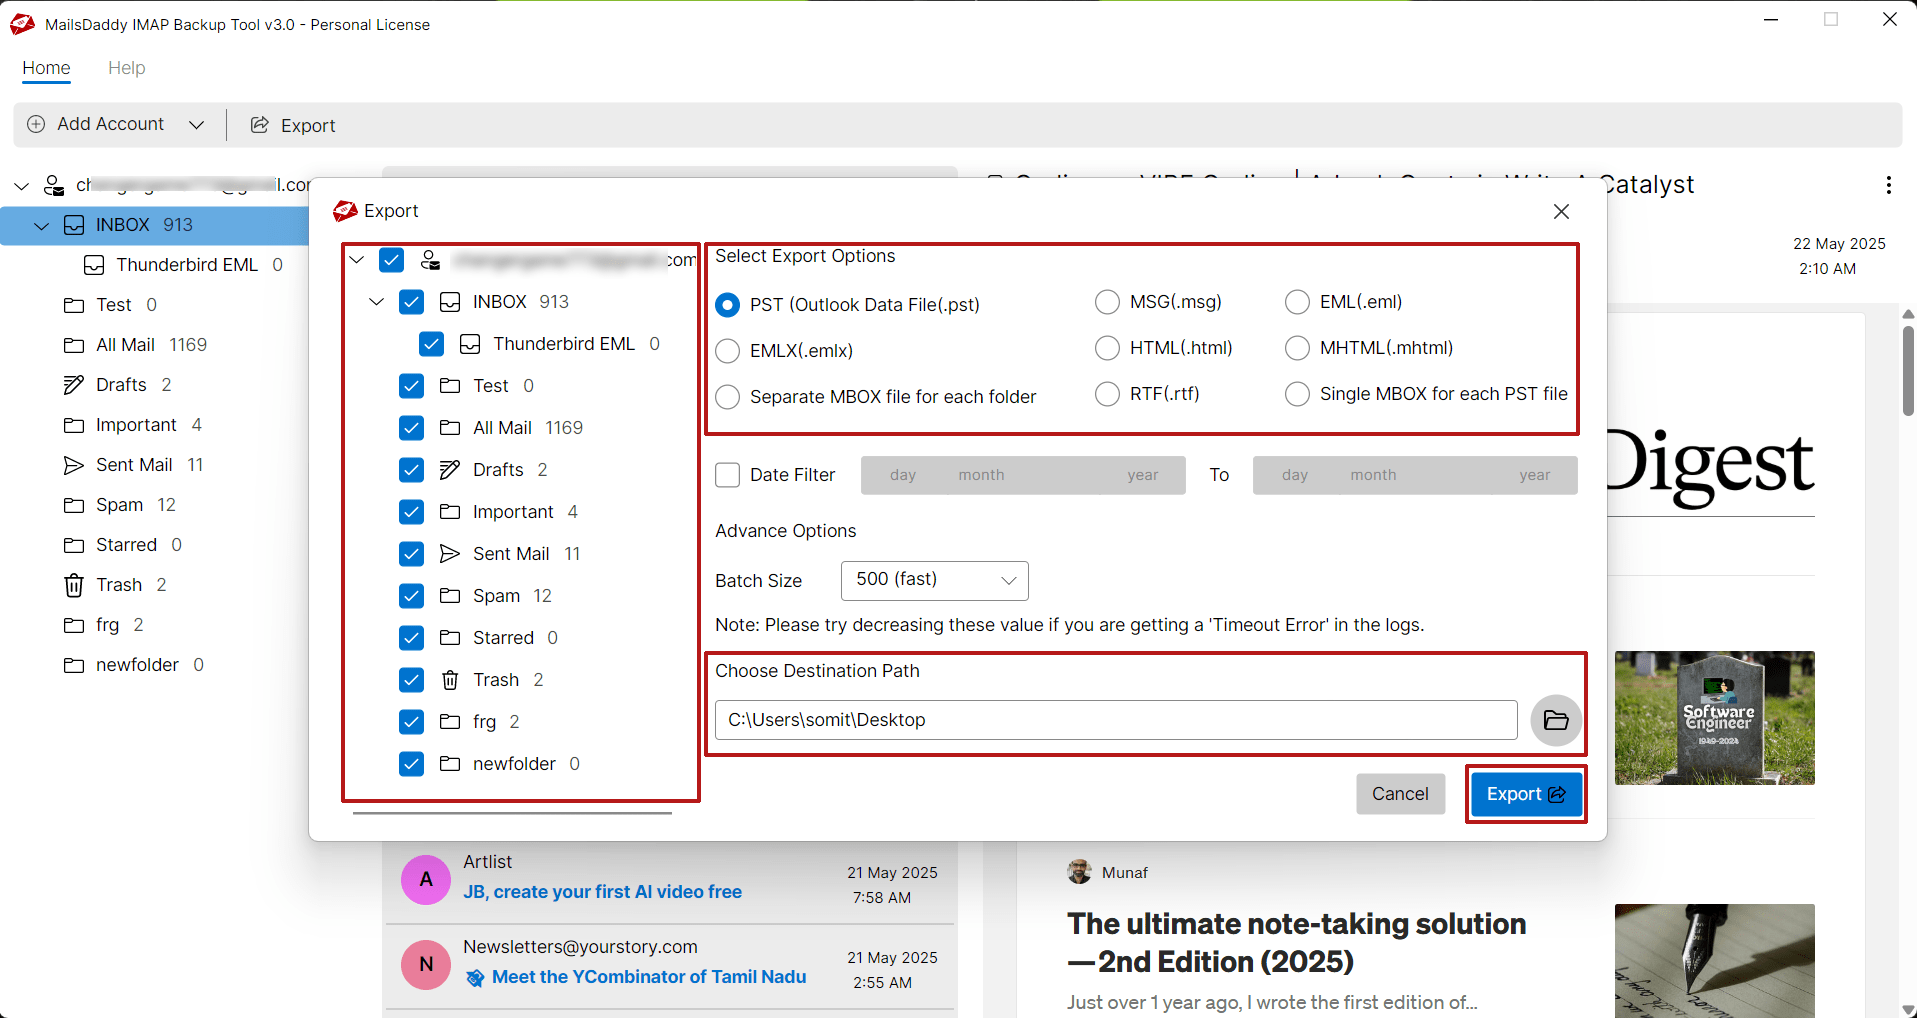The height and width of the screenshot is (1018, 1917).
Task: Click the Export toolbar icon
Action: click(260, 125)
